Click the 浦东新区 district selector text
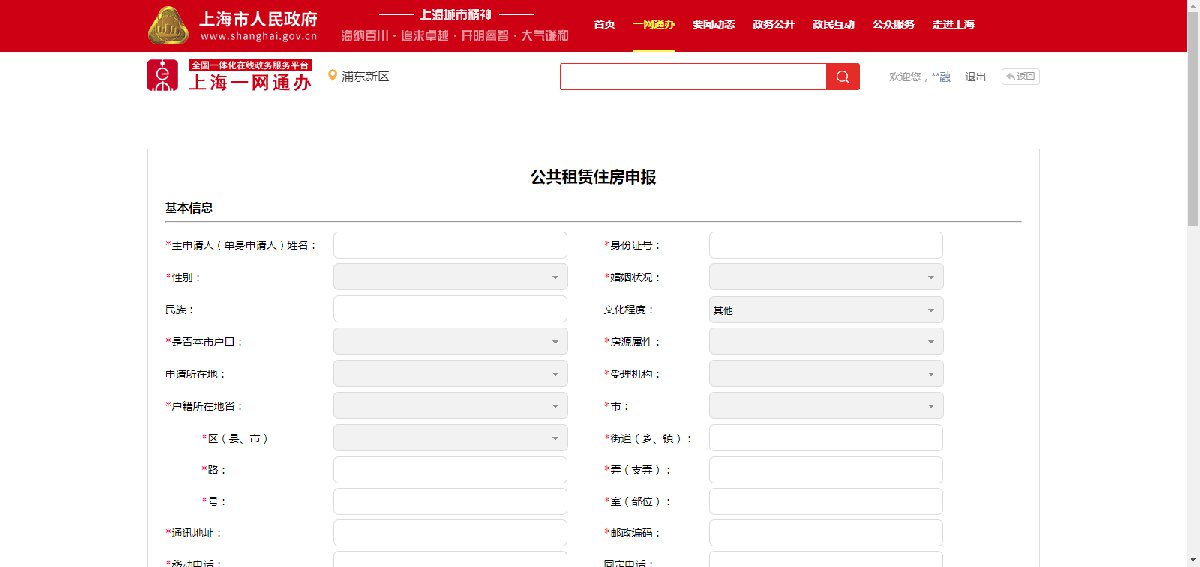 coord(364,76)
